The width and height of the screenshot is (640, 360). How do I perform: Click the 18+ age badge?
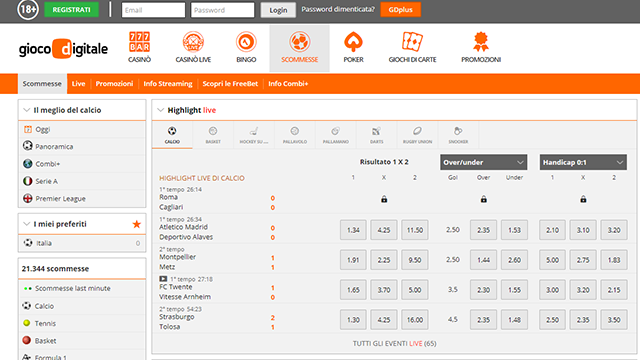(x=28, y=9)
